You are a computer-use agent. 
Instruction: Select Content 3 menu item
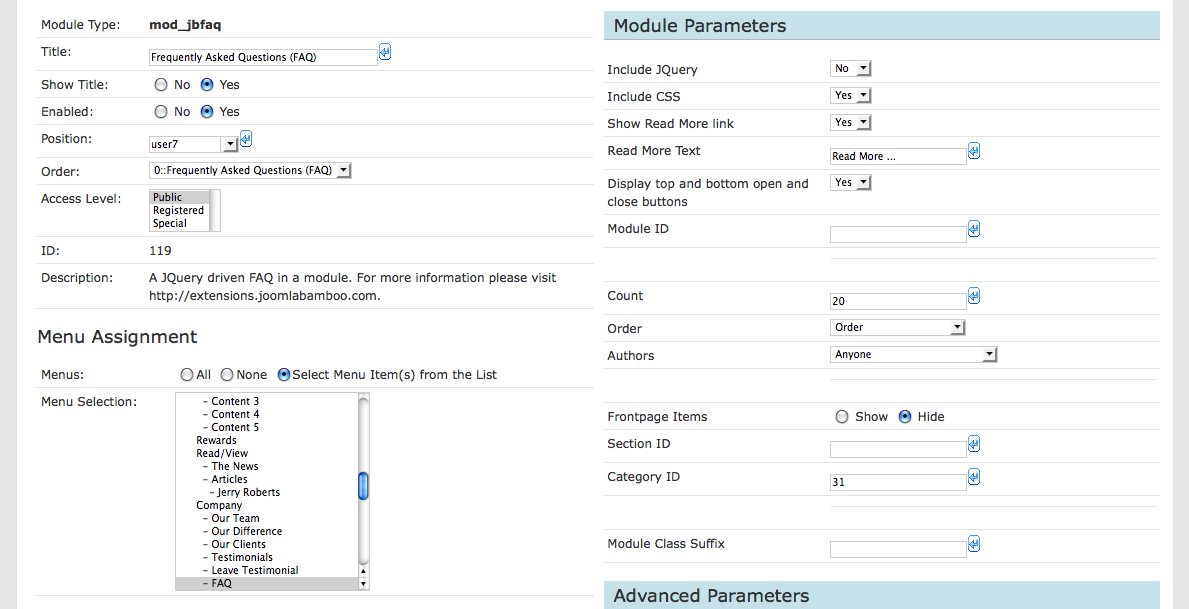[266, 401]
